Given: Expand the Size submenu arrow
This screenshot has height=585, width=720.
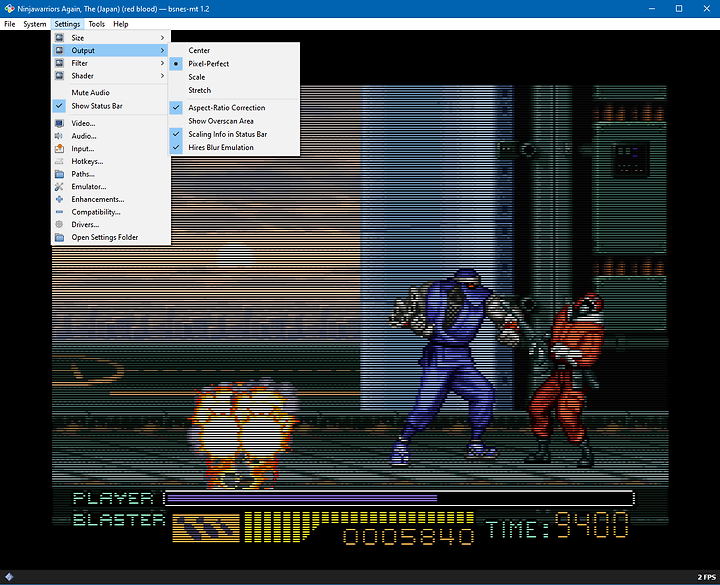Looking at the screenshot, I should pyautogui.click(x=163, y=38).
